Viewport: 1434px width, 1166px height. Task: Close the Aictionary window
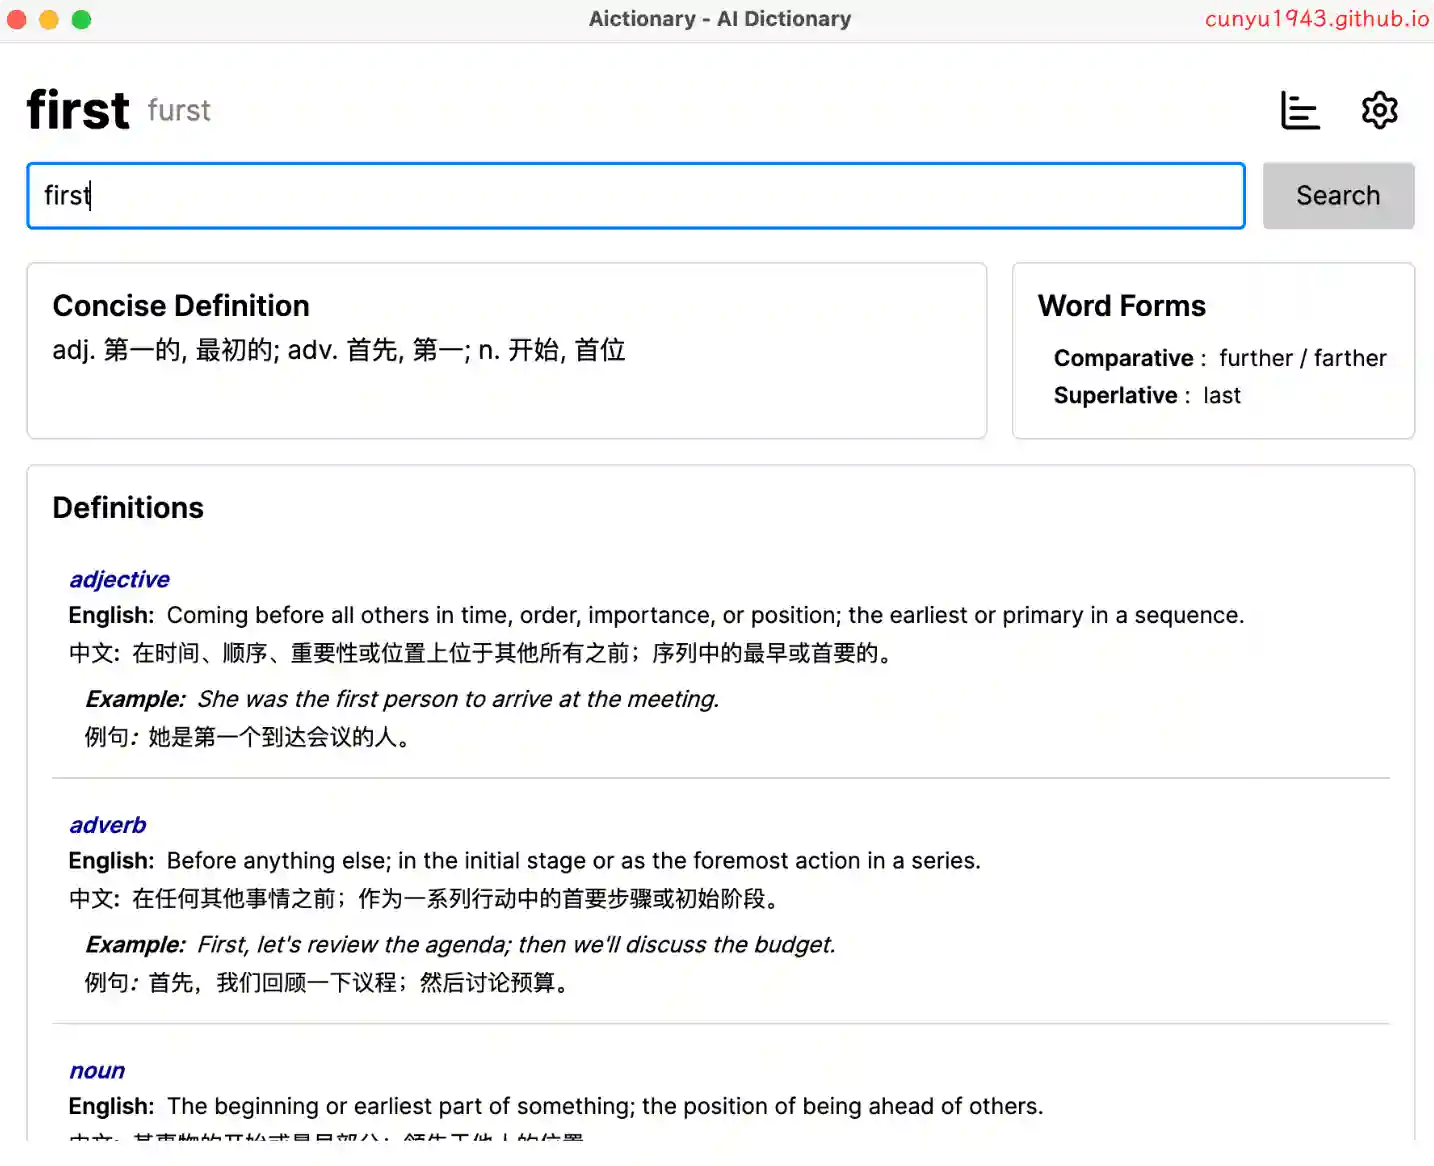click(17, 19)
